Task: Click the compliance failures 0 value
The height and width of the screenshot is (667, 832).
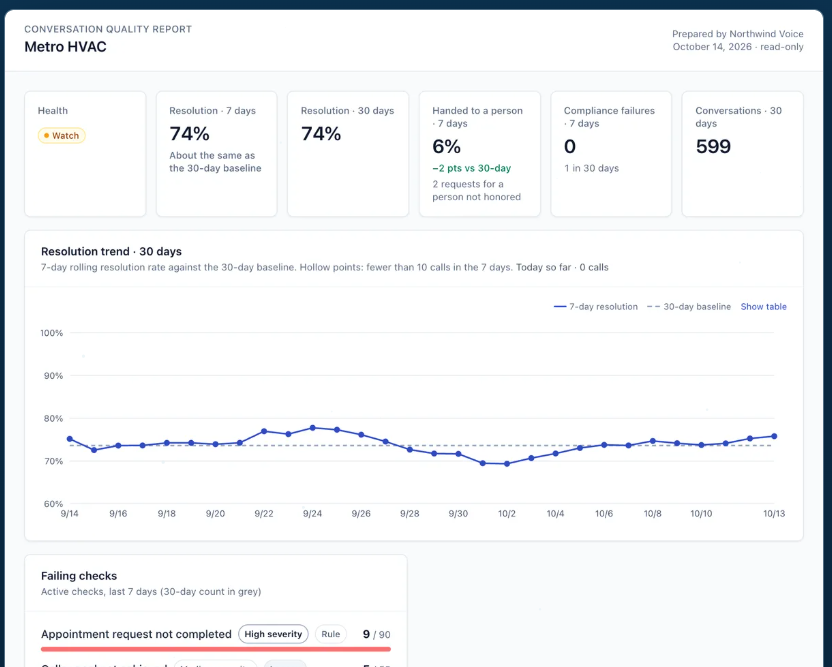Action: (570, 146)
